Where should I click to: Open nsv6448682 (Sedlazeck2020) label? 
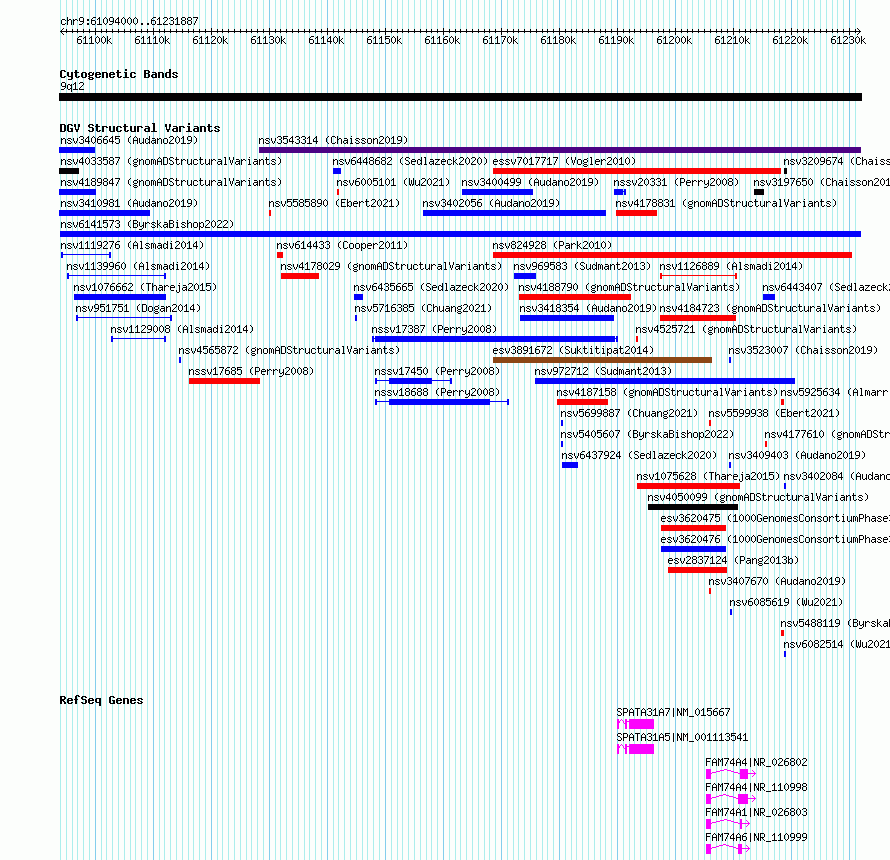click(410, 161)
